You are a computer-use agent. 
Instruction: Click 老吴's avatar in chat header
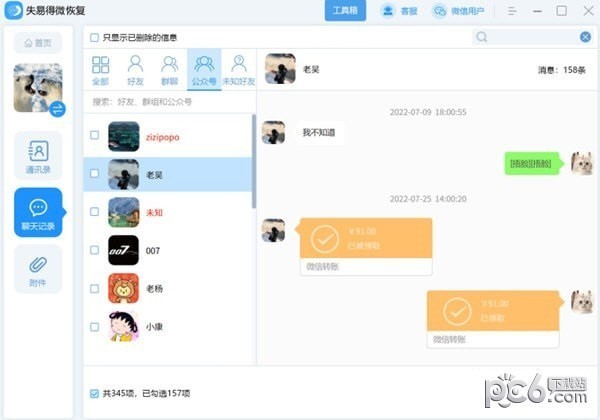point(280,69)
